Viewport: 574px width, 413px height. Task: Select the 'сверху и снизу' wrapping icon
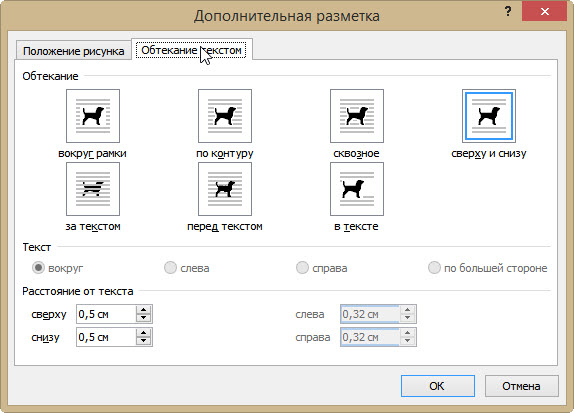[x=489, y=116]
